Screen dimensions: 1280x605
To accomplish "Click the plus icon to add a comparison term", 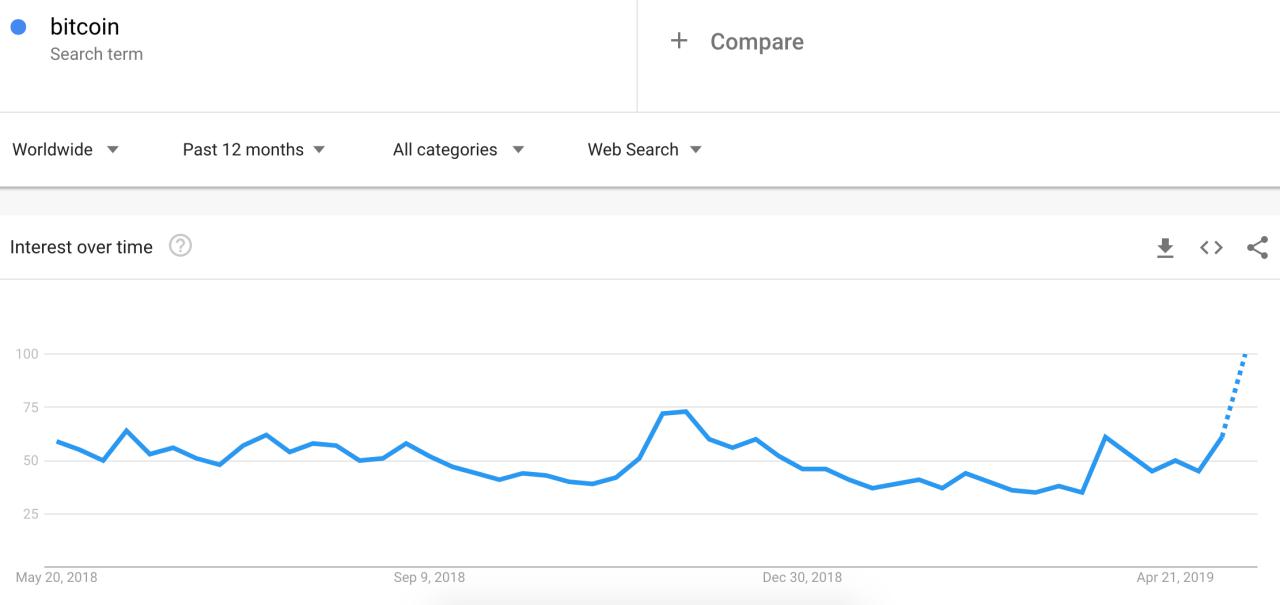I will point(679,41).
